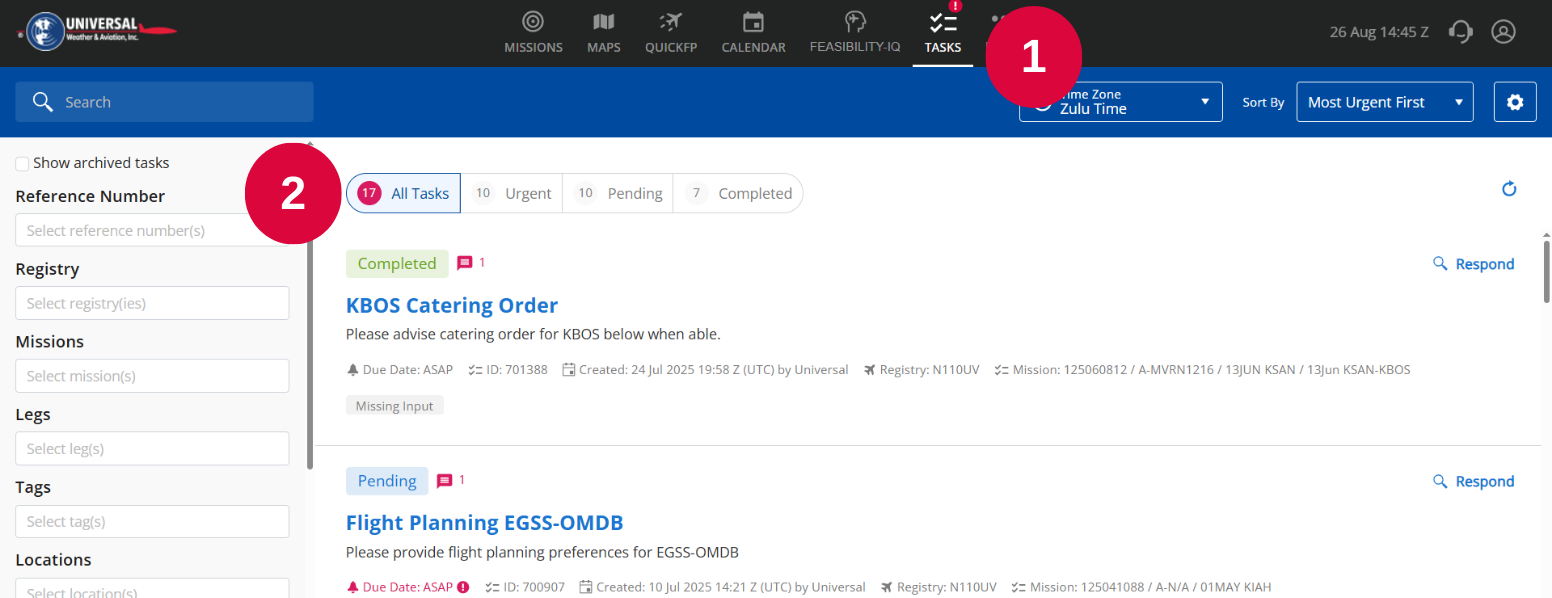1552x598 pixels.
Task: Open Feasibility-IQ head icon
Action: click(854, 22)
